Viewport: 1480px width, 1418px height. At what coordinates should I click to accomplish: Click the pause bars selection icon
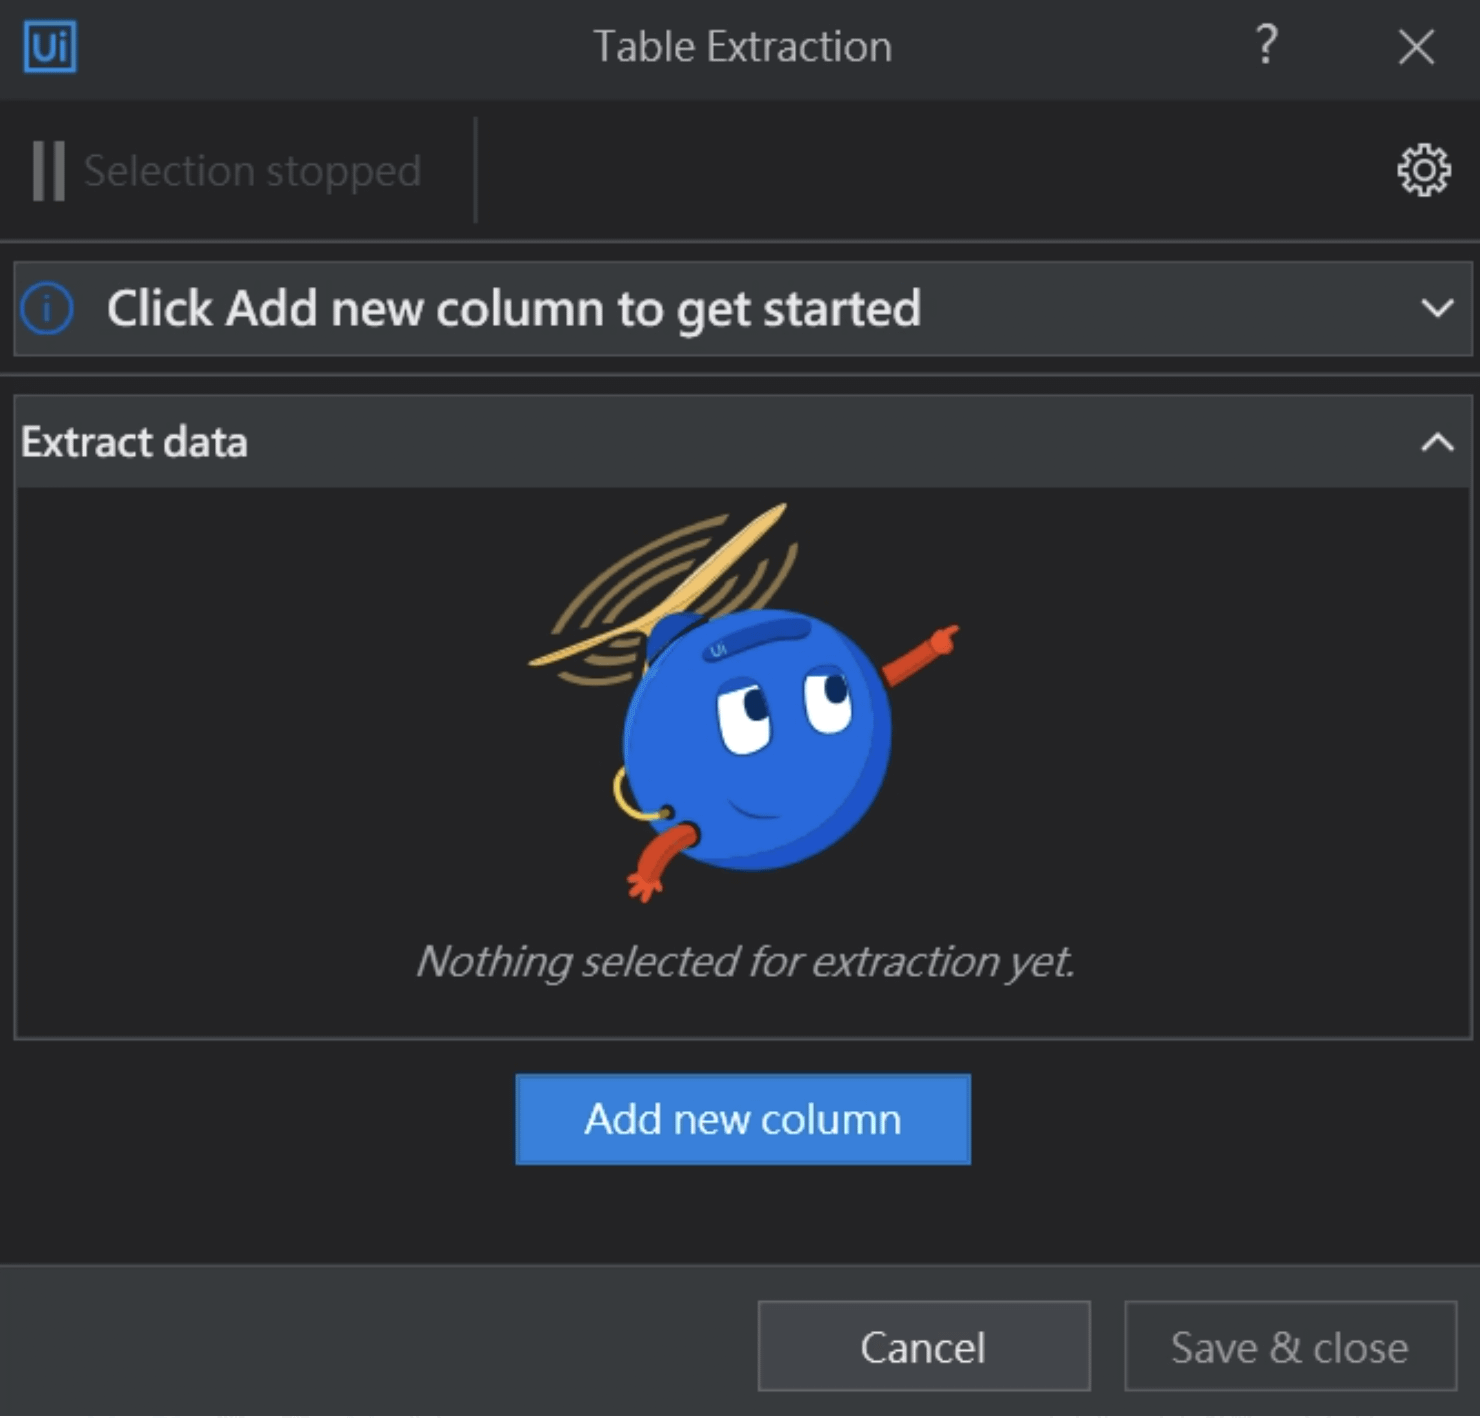click(48, 171)
